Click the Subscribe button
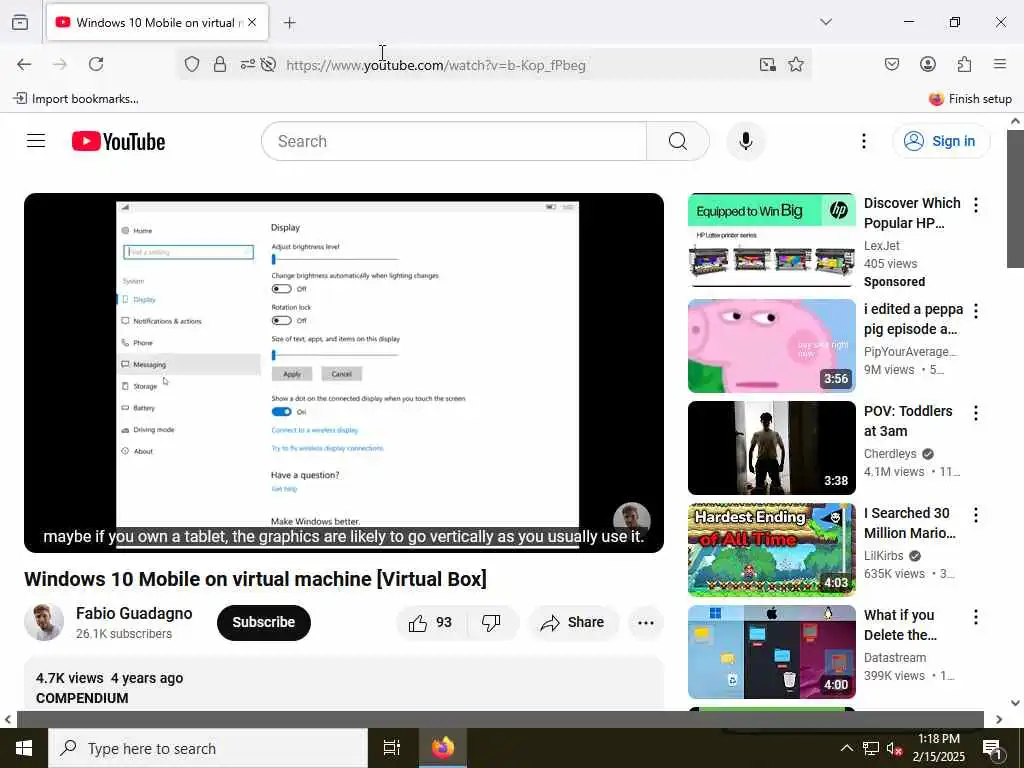 pyautogui.click(x=264, y=622)
